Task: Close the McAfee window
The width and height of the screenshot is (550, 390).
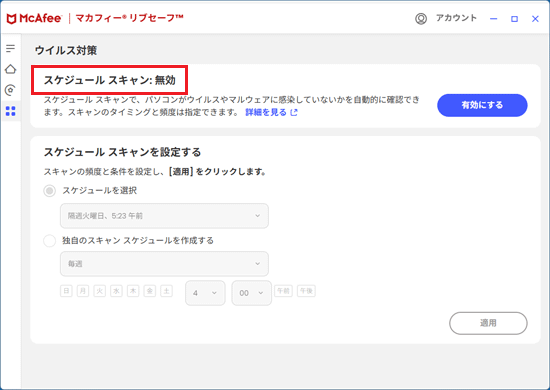Action: [x=535, y=19]
